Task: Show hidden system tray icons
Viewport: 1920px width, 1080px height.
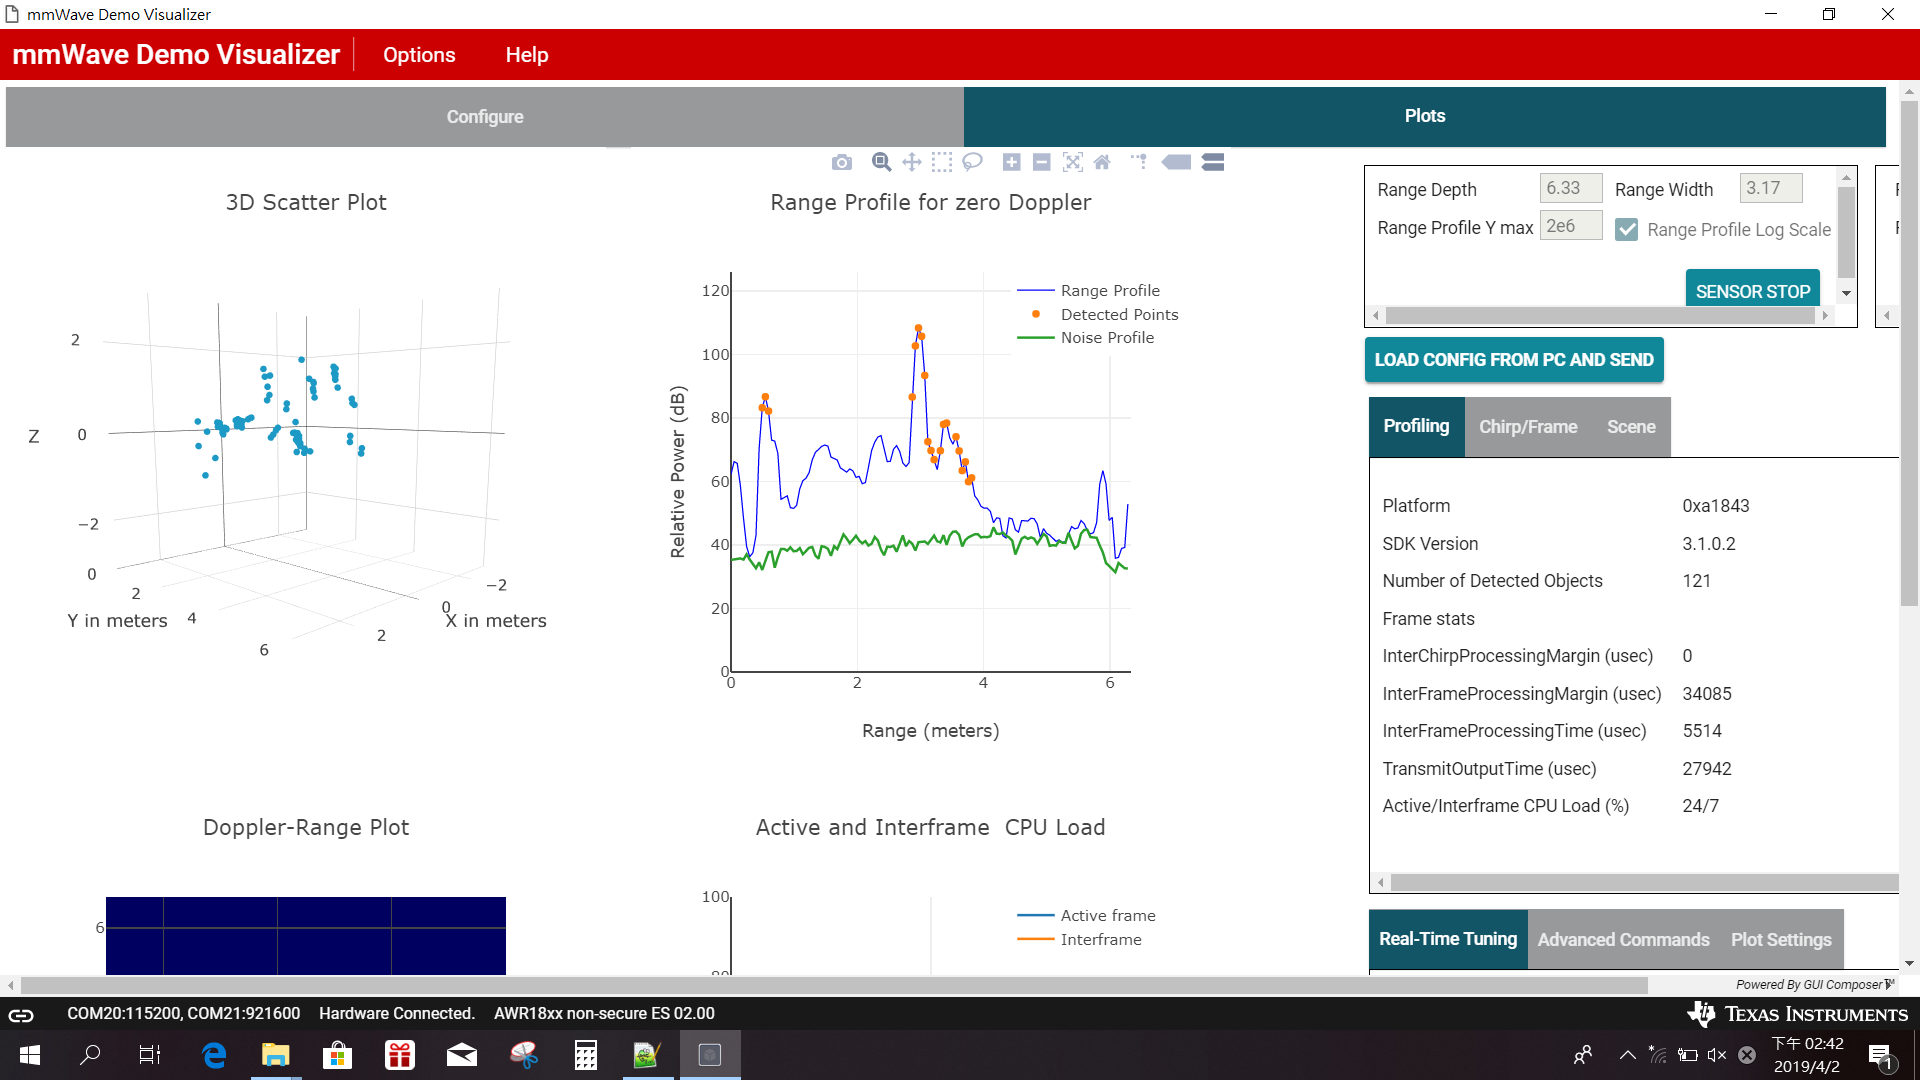Action: [1628, 1055]
